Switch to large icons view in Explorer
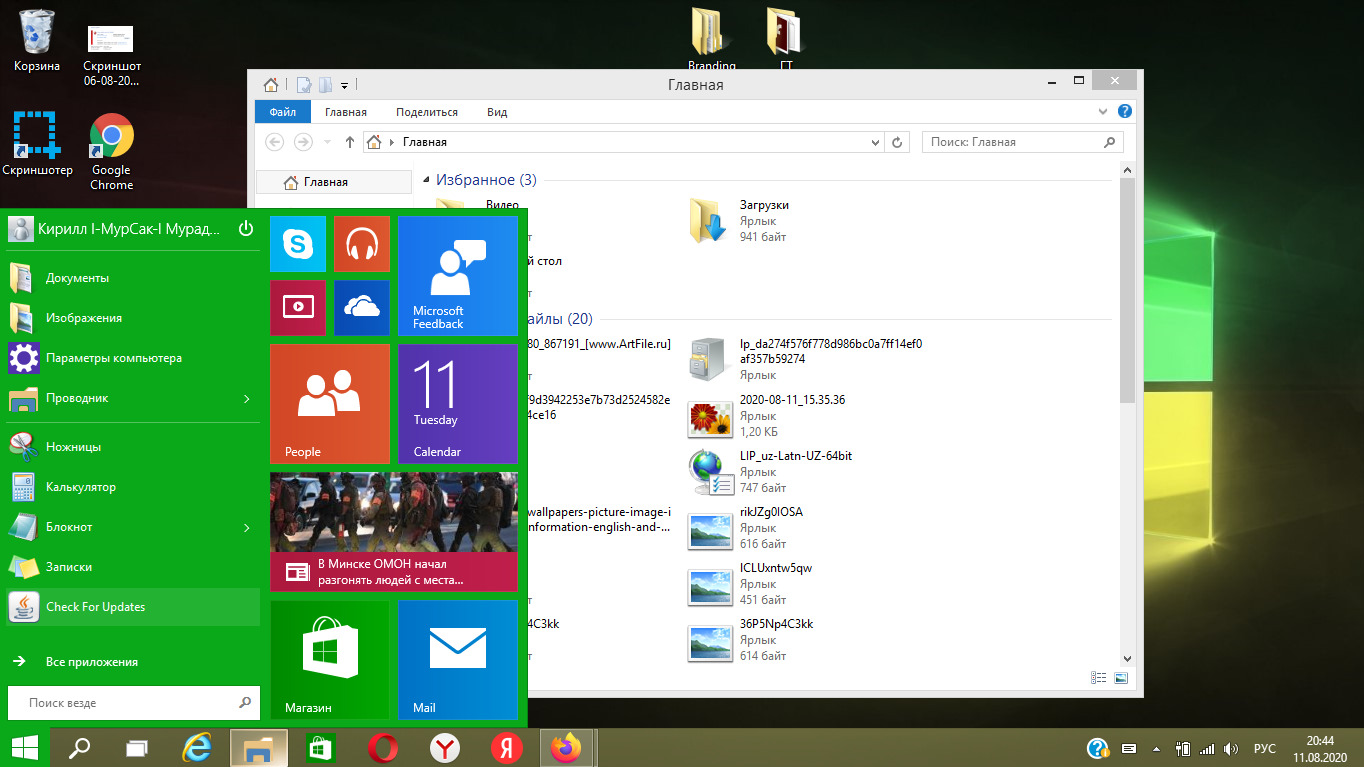This screenshot has width=1364, height=767. coord(1121,678)
